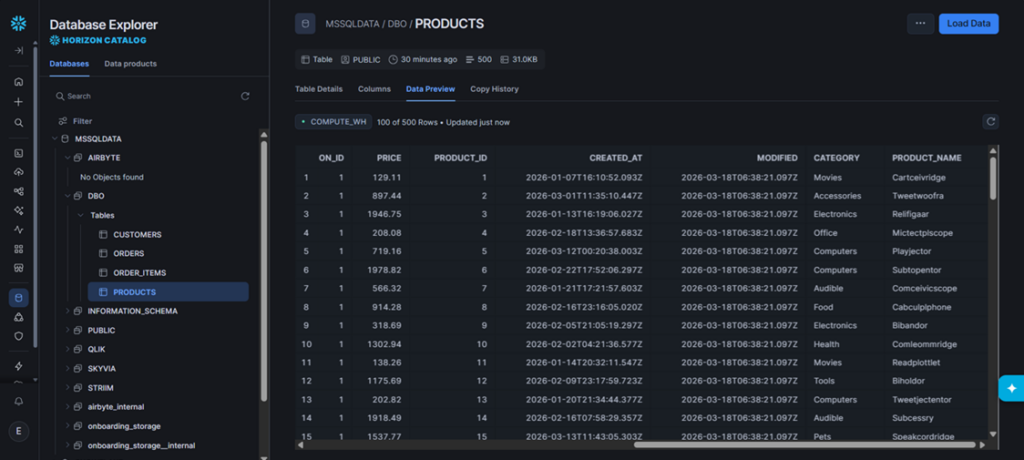This screenshot has width=1024, height=460.
Task: Click in the database Search field
Action: click(144, 96)
